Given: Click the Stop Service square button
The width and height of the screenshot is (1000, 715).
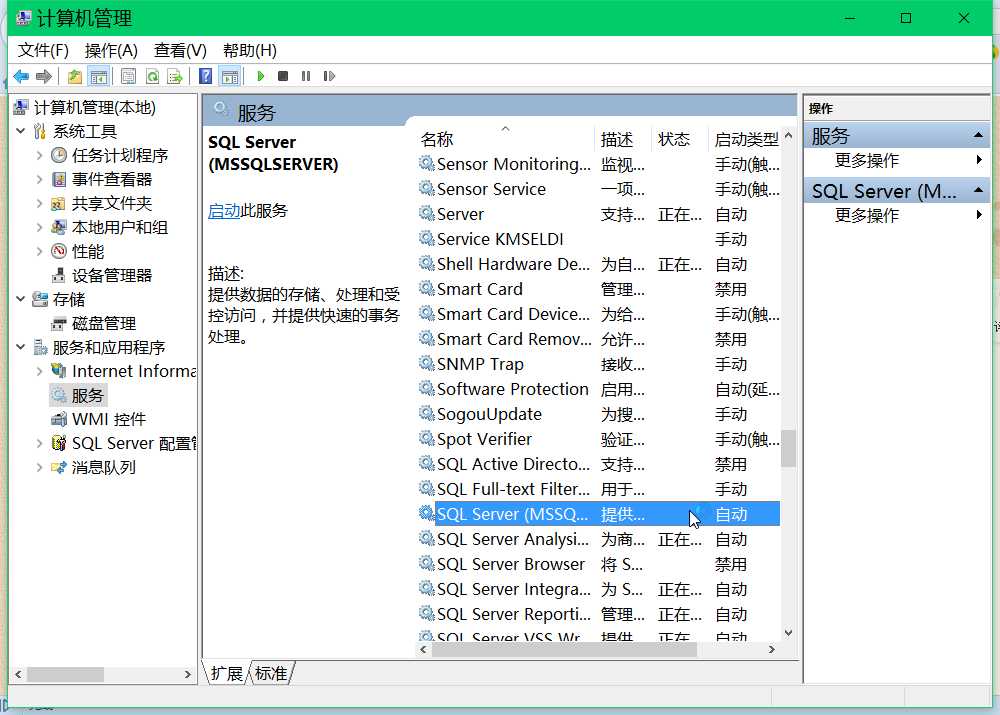Looking at the screenshot, I should 283,76.
